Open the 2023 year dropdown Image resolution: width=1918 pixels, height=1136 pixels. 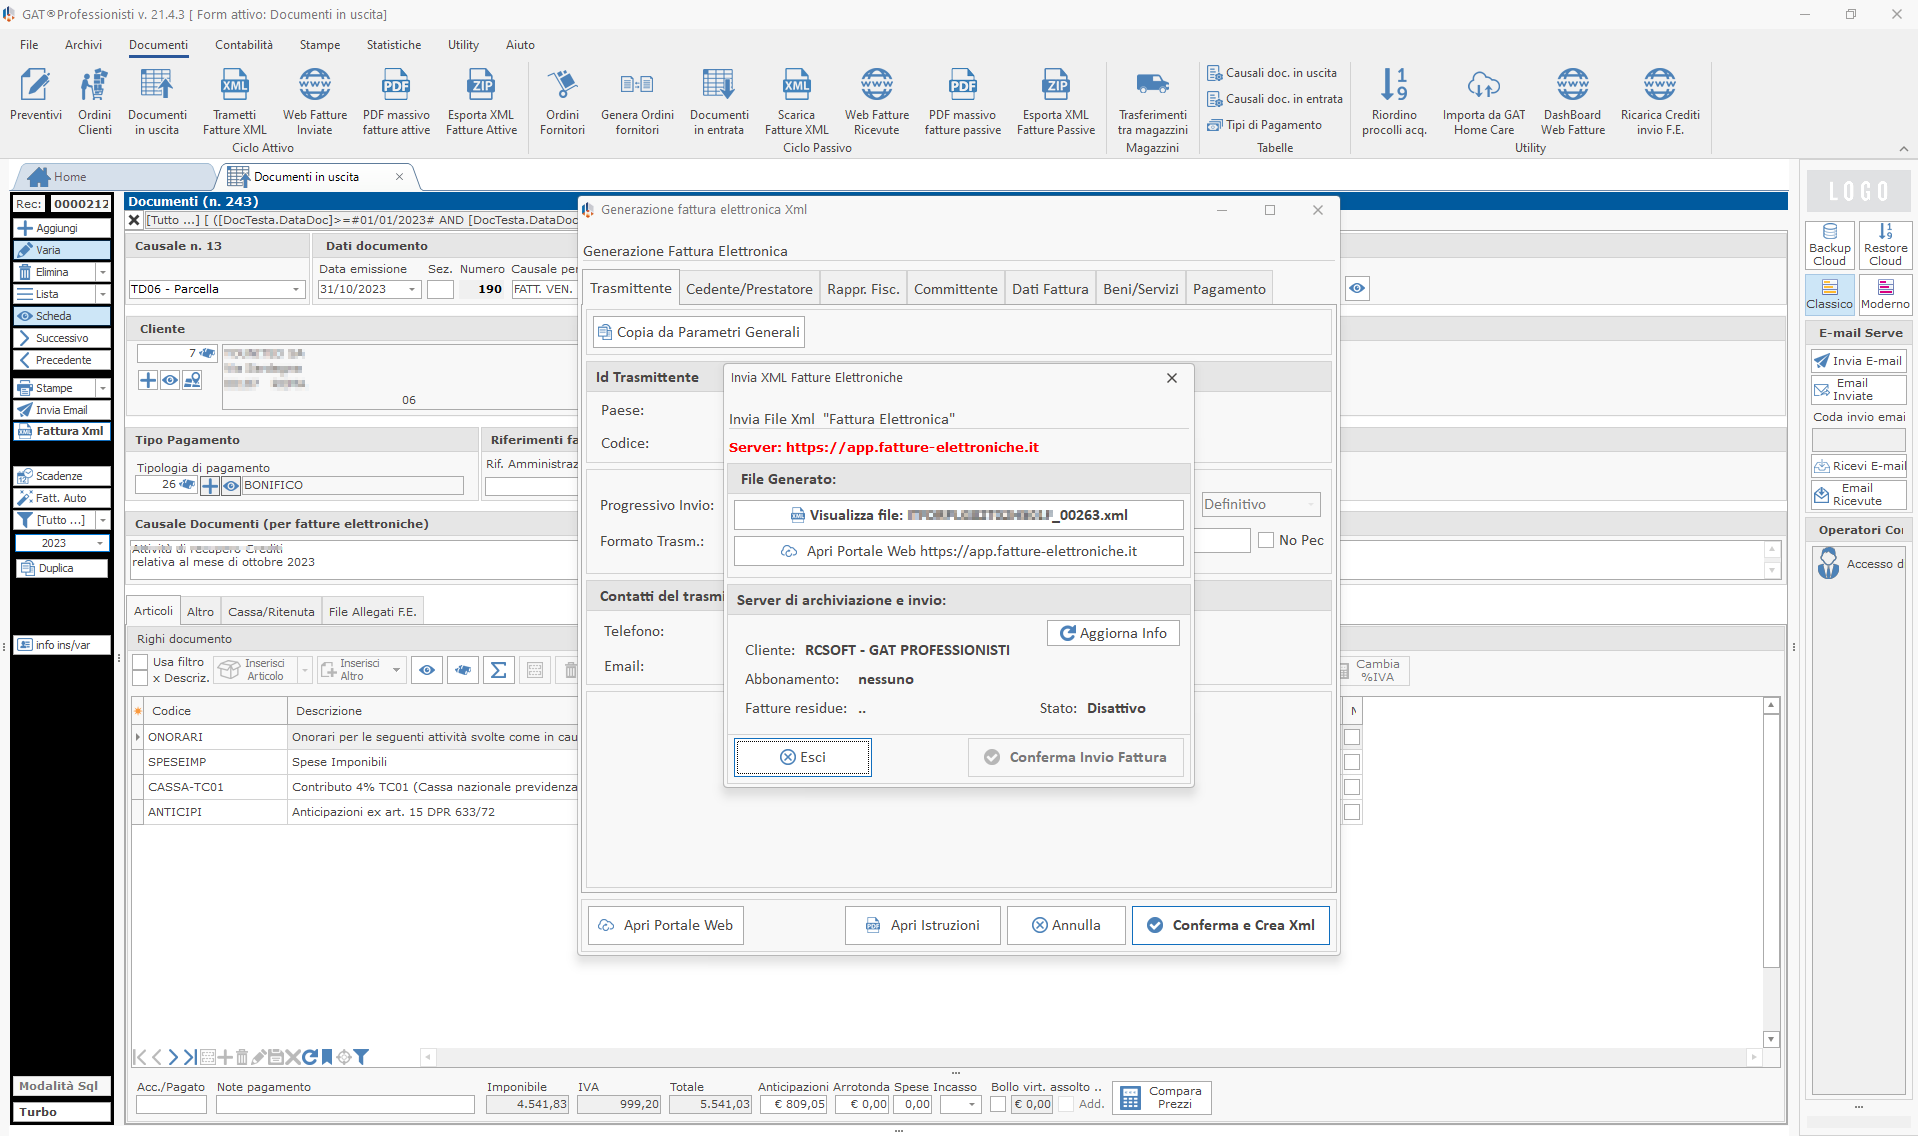pyautogui.click(x=100, y=543)
